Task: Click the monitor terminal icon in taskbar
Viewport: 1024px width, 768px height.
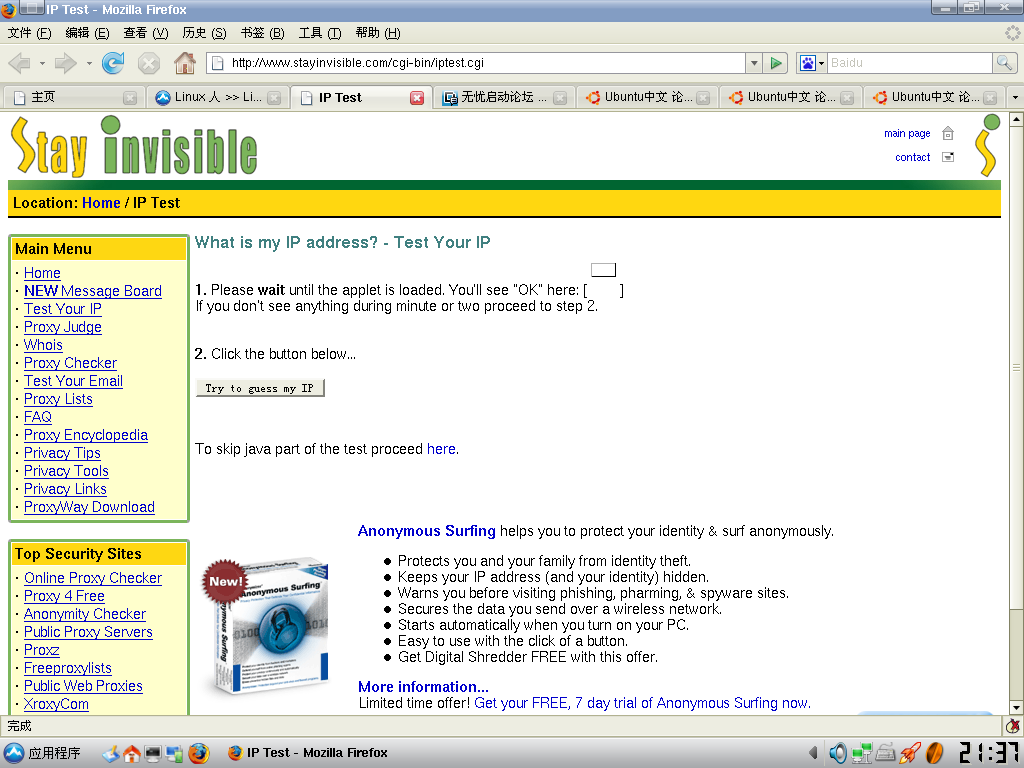Action: click(x=153, y=754)
